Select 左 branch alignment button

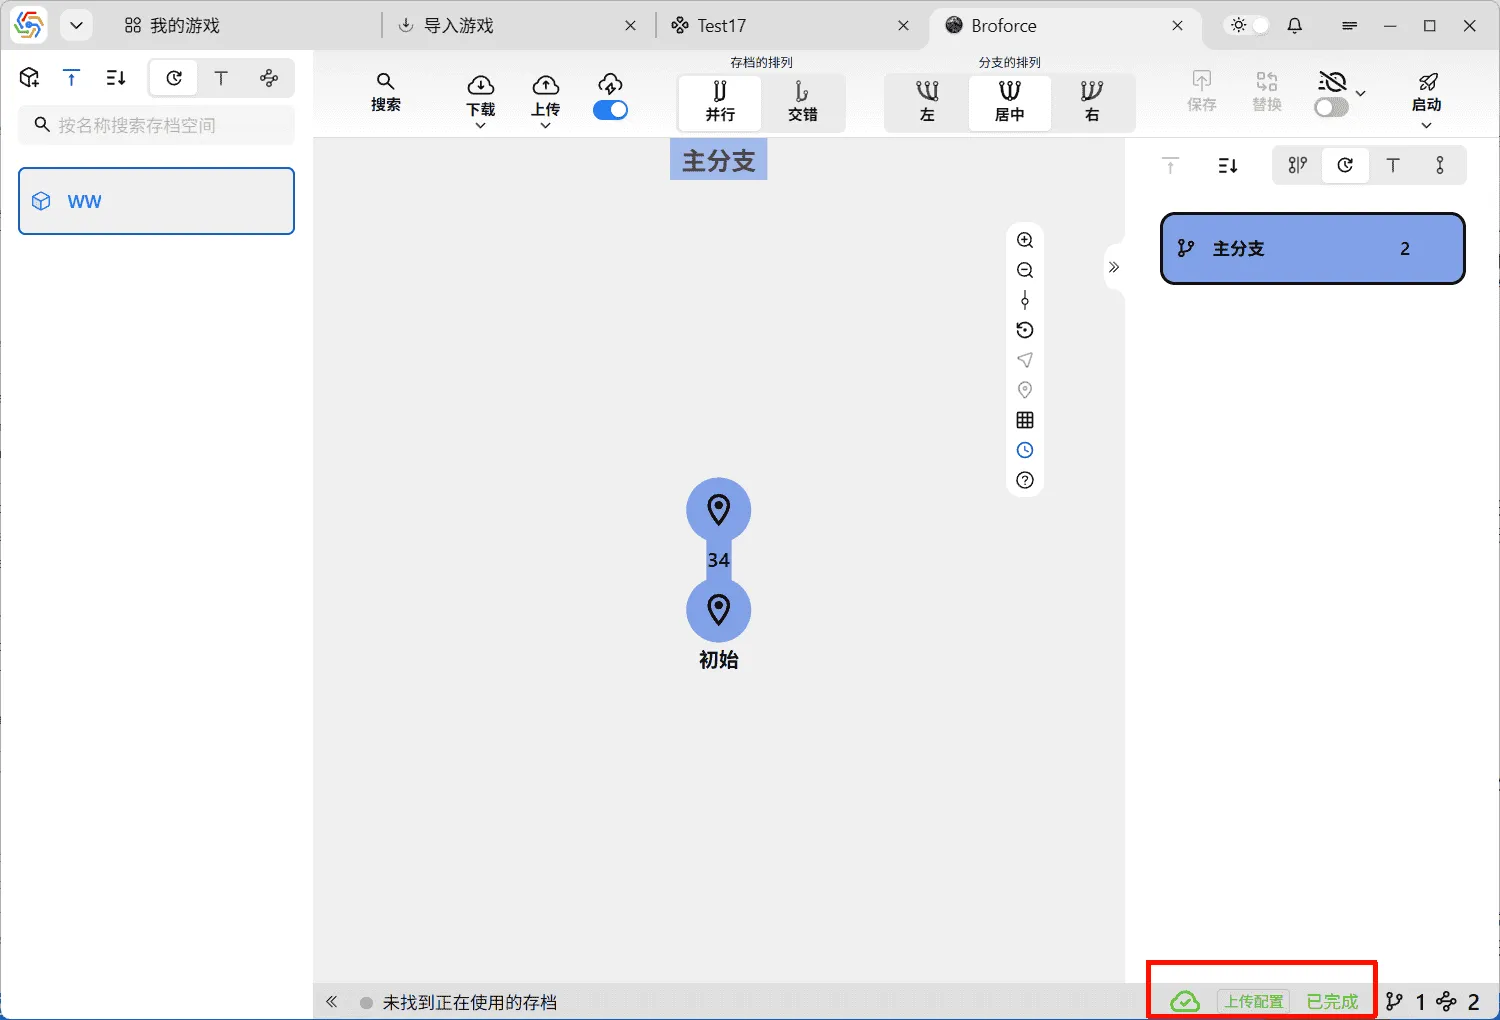(927, 102)
